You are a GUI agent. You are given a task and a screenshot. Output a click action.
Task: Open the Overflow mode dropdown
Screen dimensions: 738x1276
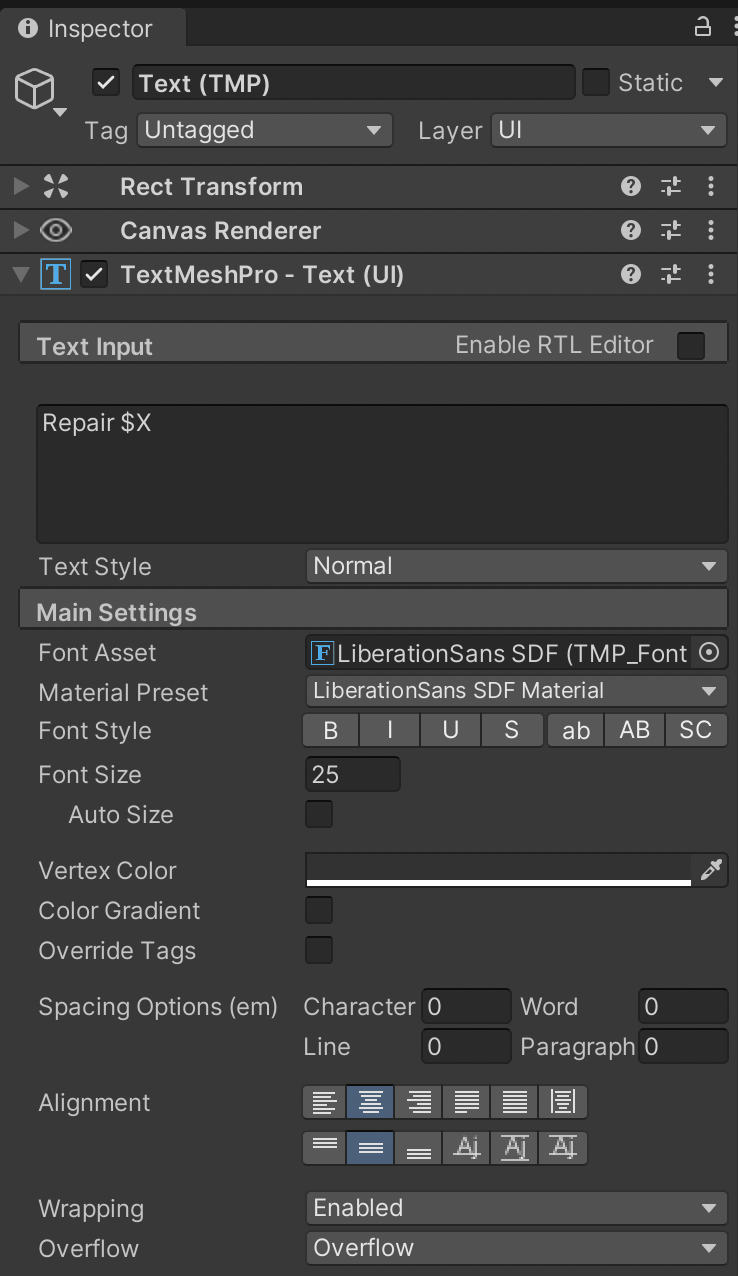tap(516, 1248)
